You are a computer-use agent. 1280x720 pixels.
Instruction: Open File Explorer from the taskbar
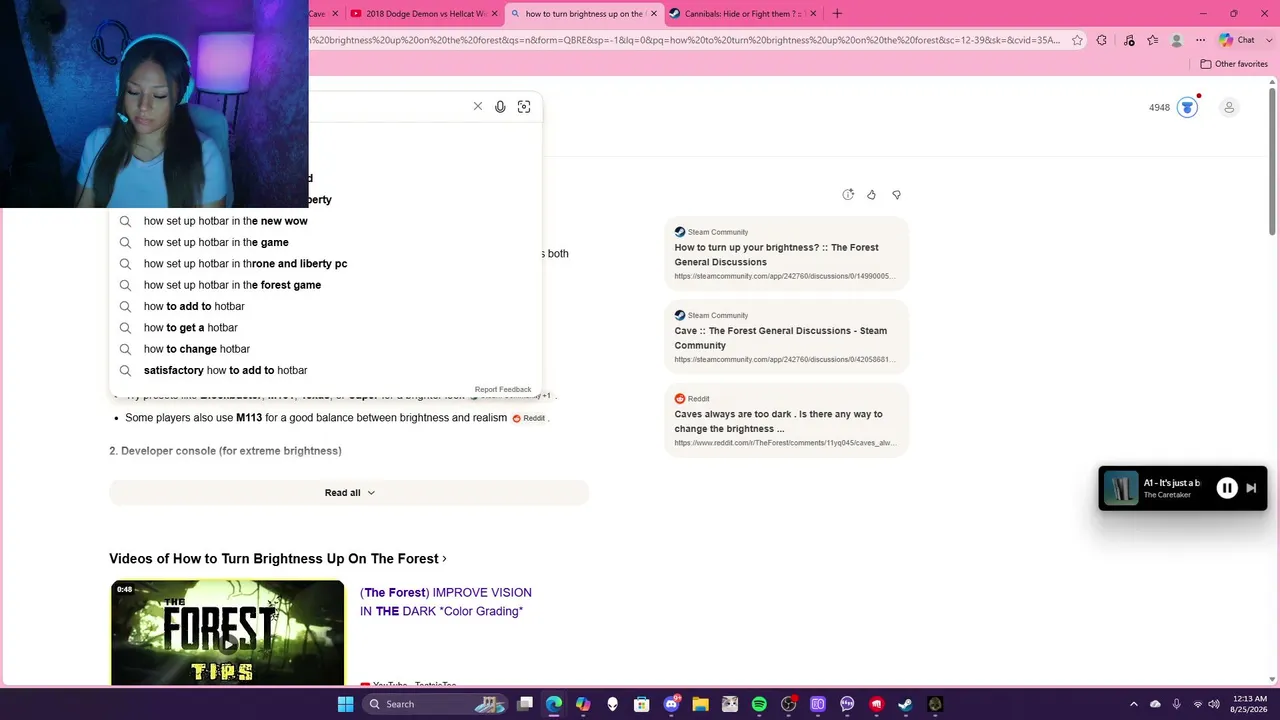pyautogui.click(x=700, y=704)
